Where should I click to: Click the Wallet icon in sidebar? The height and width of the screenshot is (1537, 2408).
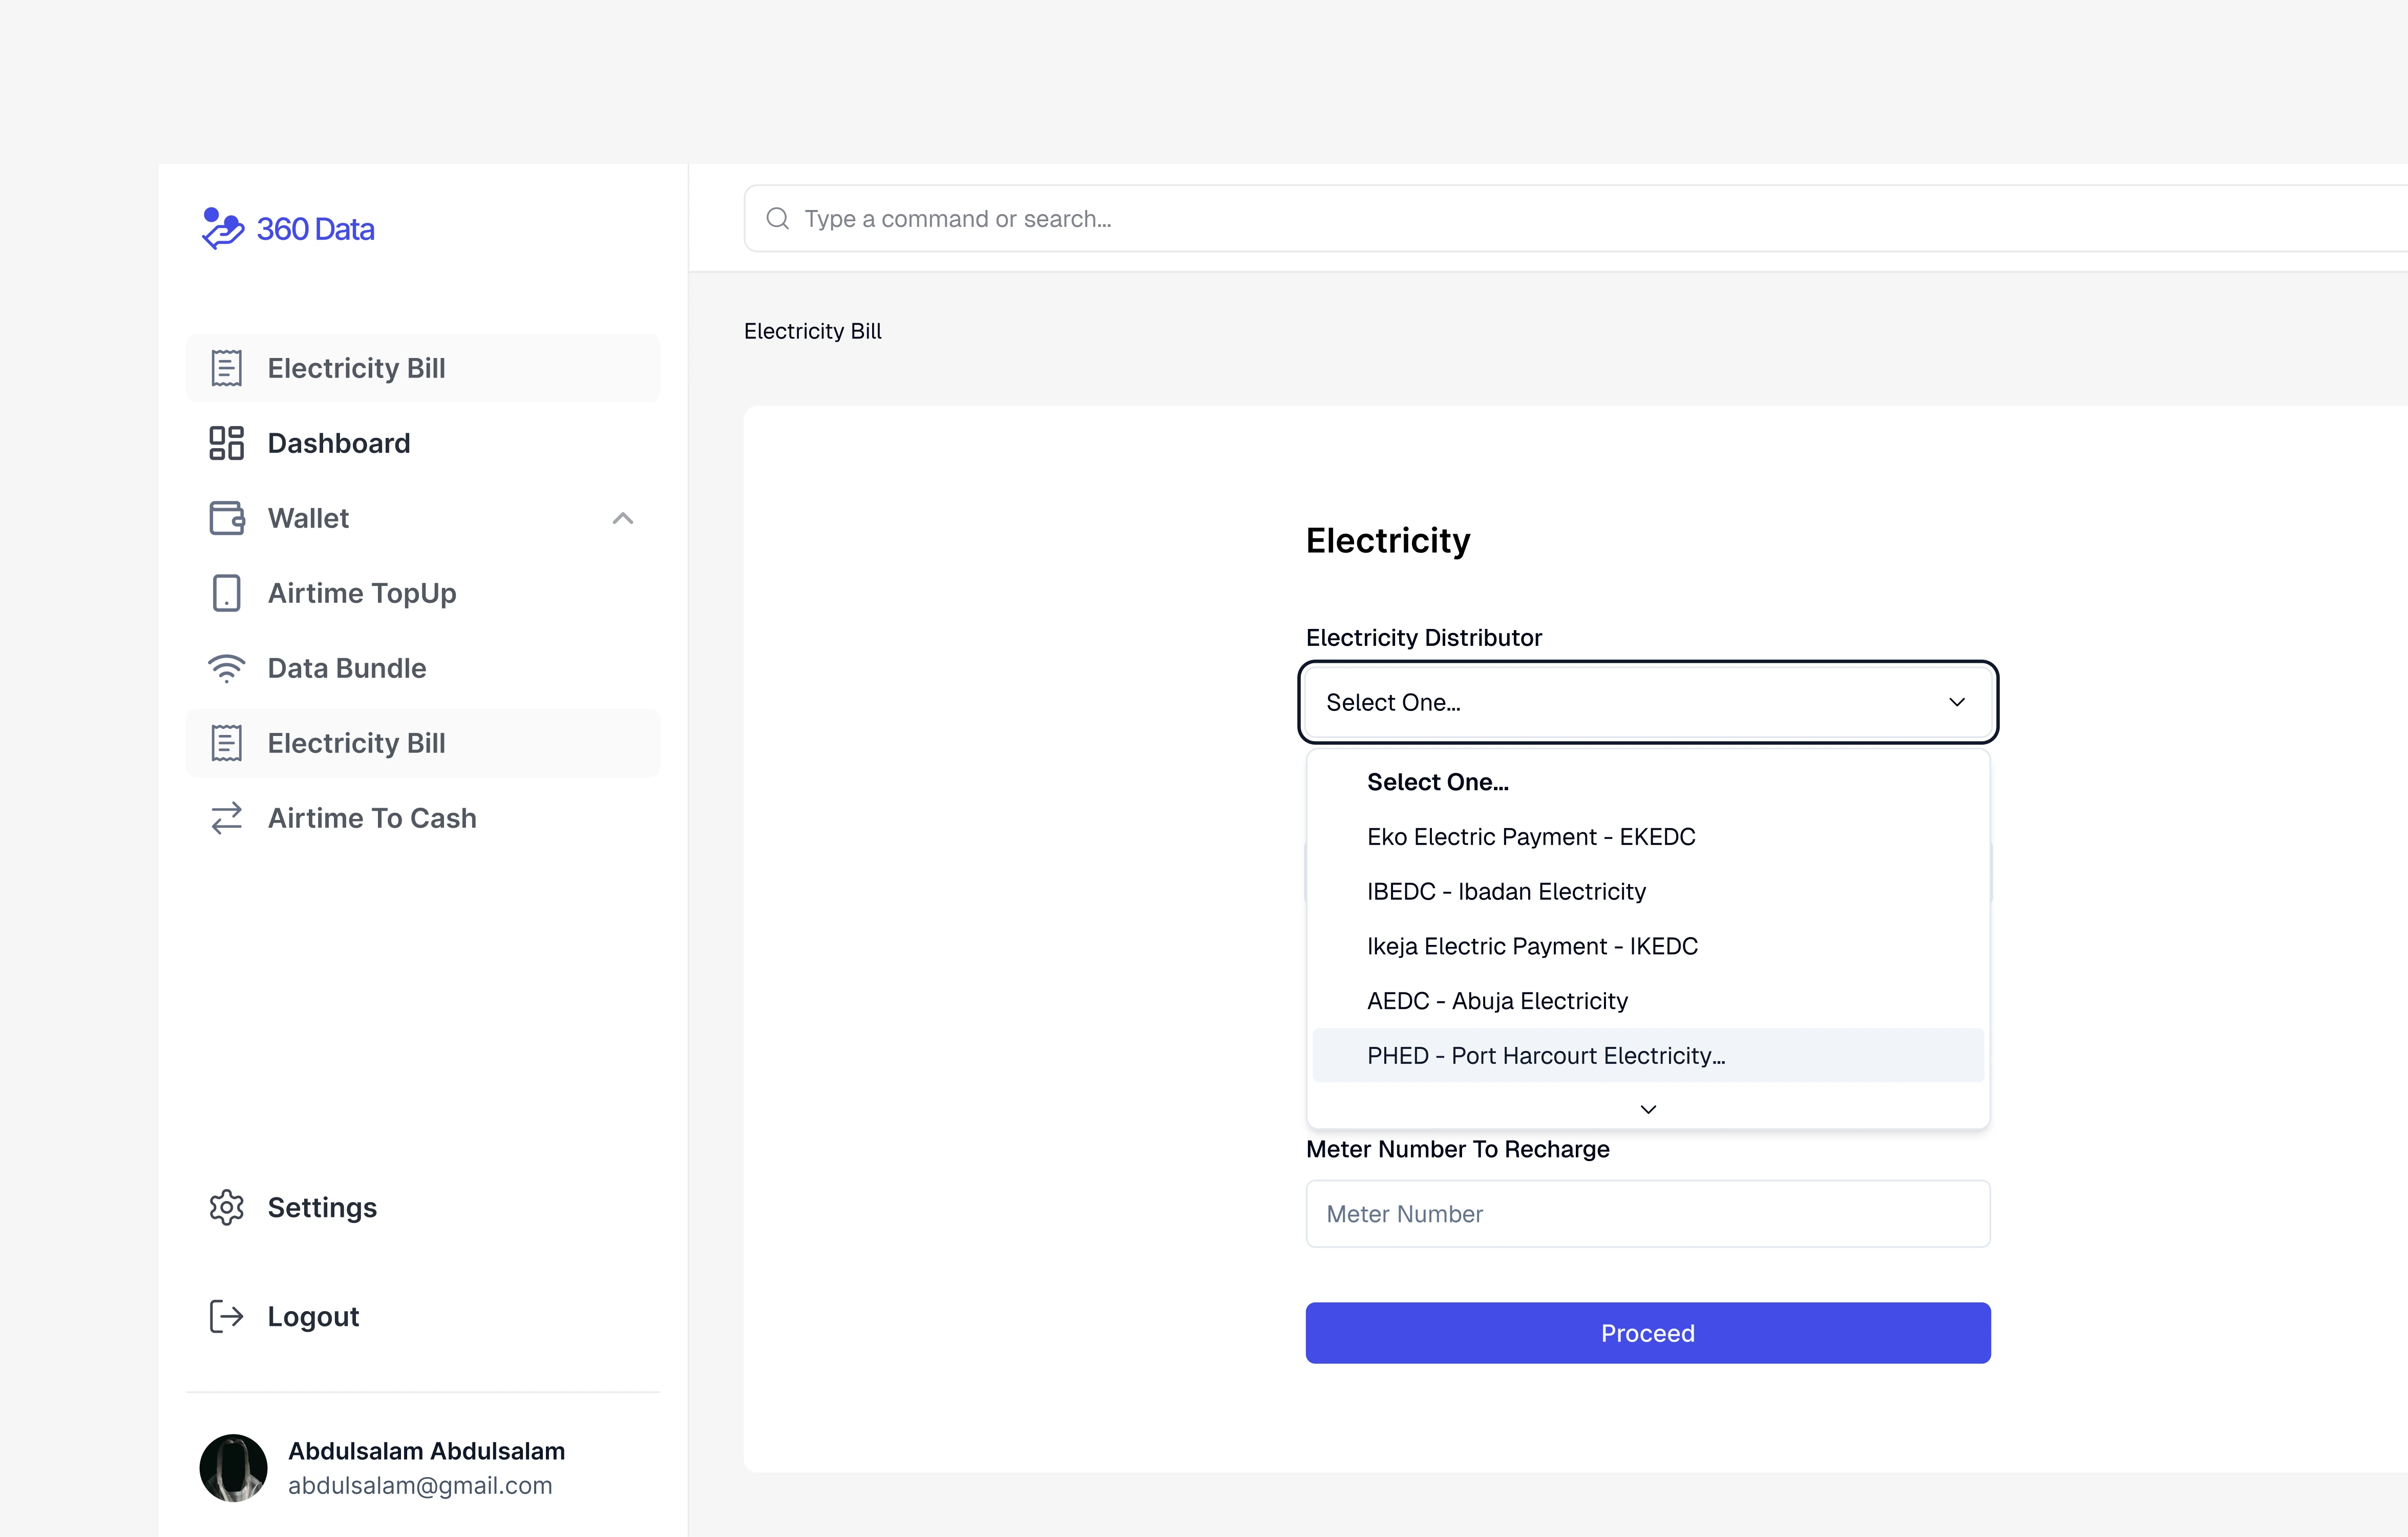coord(226,518)
